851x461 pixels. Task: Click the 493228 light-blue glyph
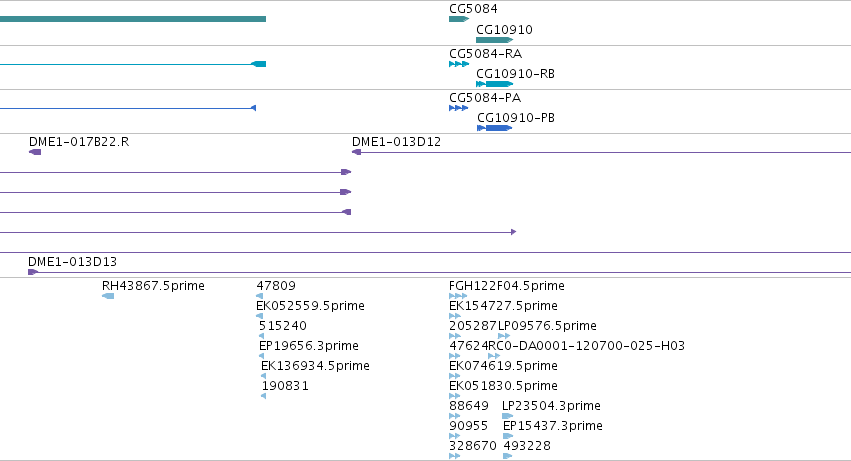(507, 456)
